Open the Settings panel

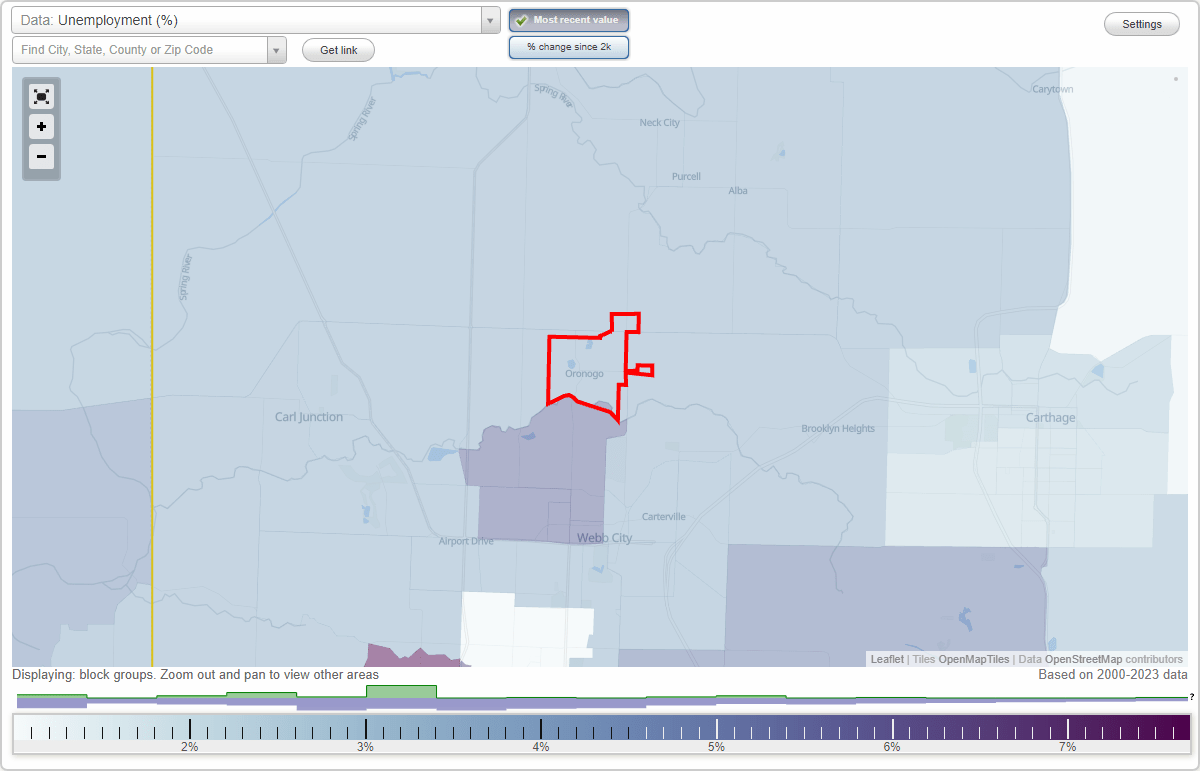coord(1141,23)
